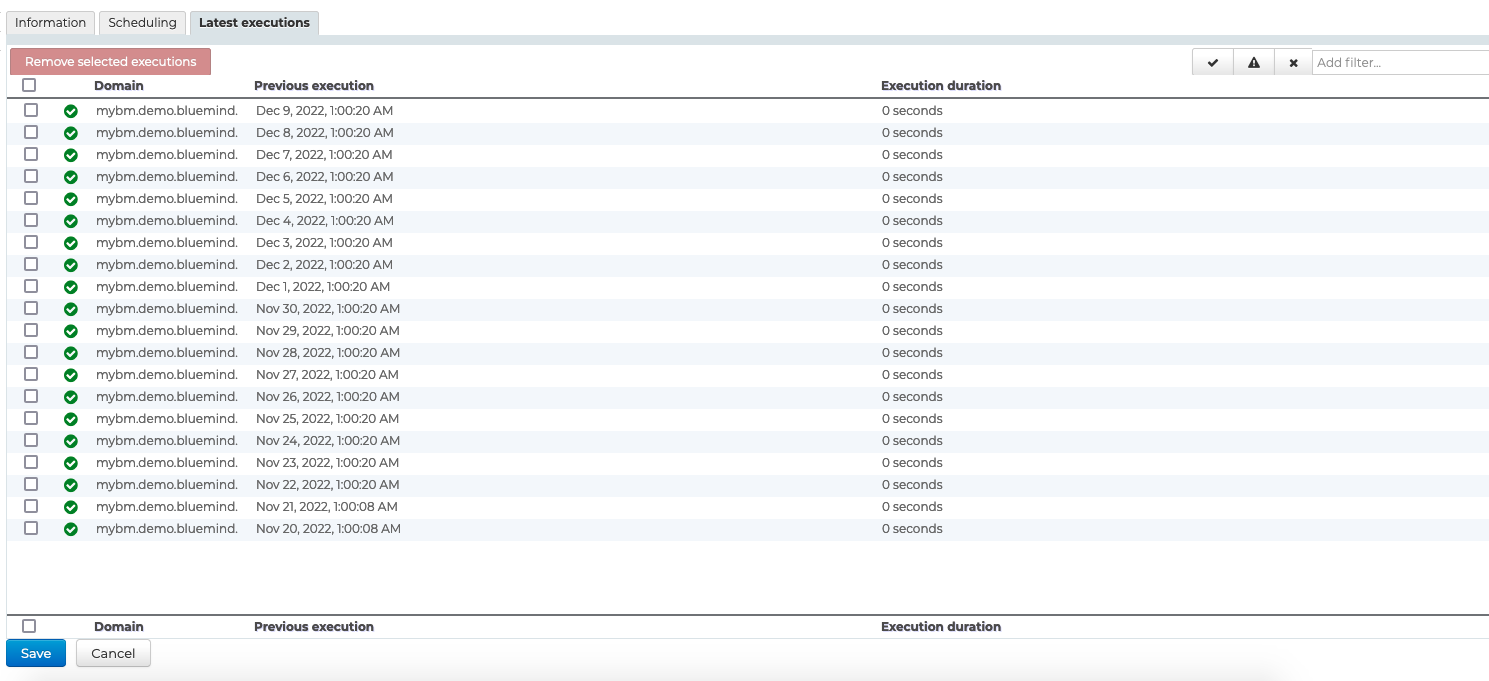Click green status icon for Nov 20 execution
The height and width of the screenshot is (681, 1489).
71,529
